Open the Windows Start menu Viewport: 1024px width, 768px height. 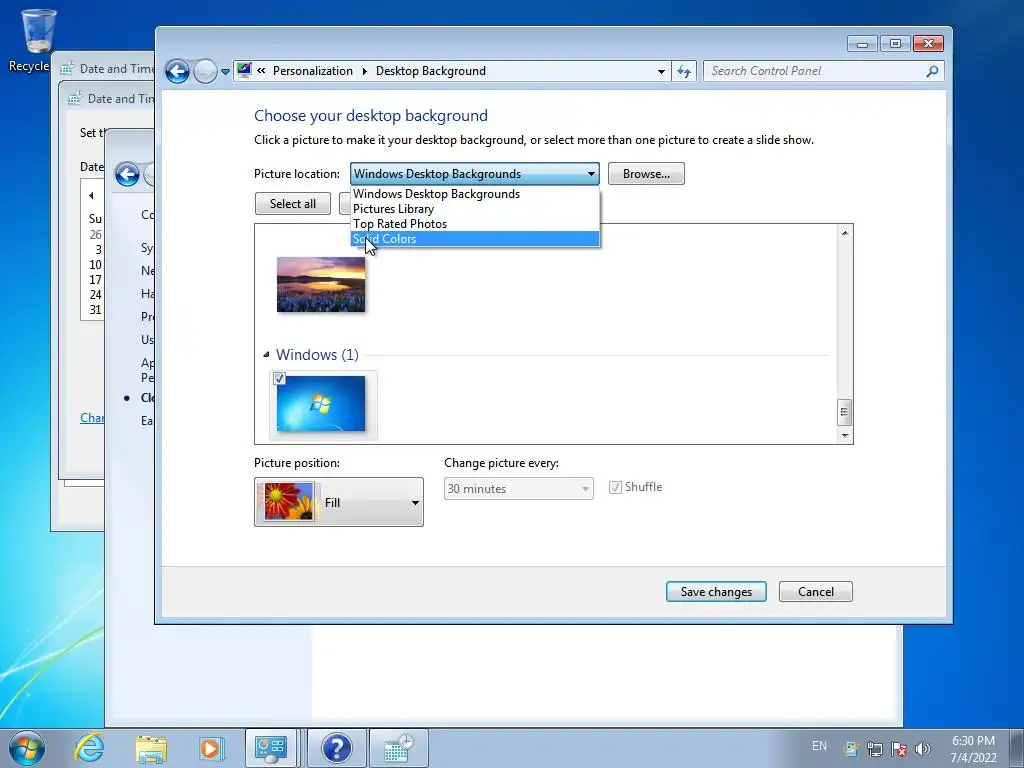click(27, 748)
